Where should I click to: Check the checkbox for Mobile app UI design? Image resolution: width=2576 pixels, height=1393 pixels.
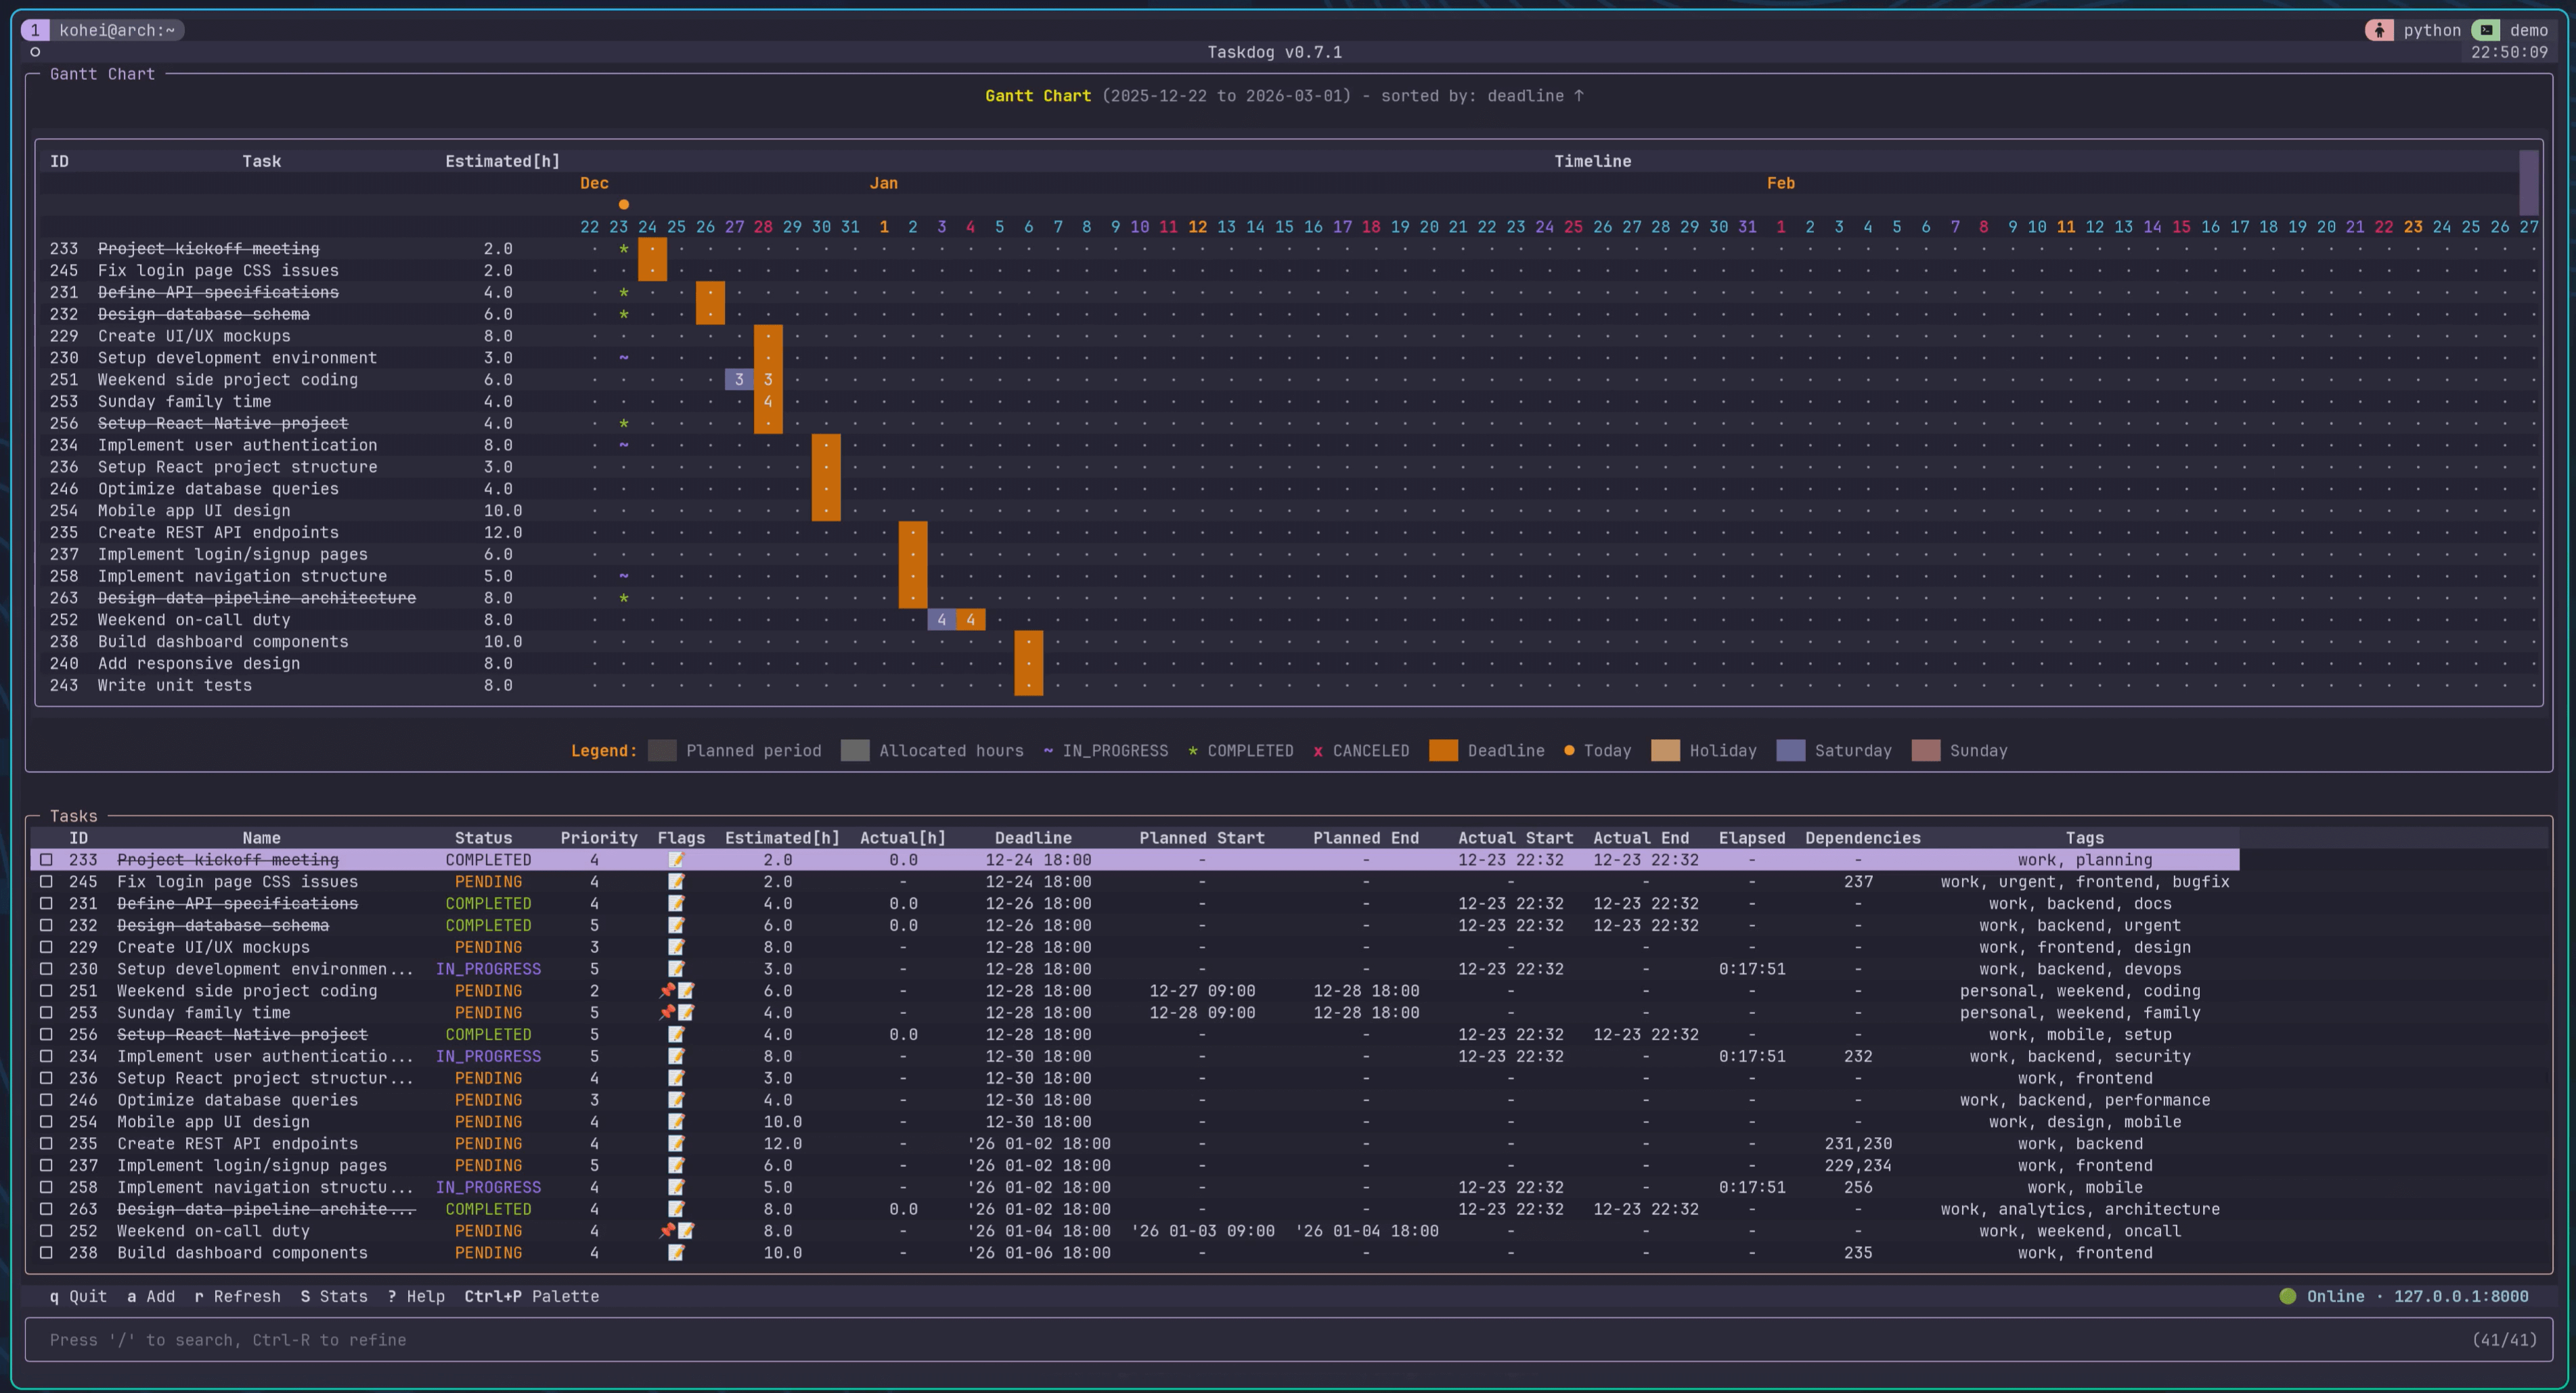(x=46, y=1122)
